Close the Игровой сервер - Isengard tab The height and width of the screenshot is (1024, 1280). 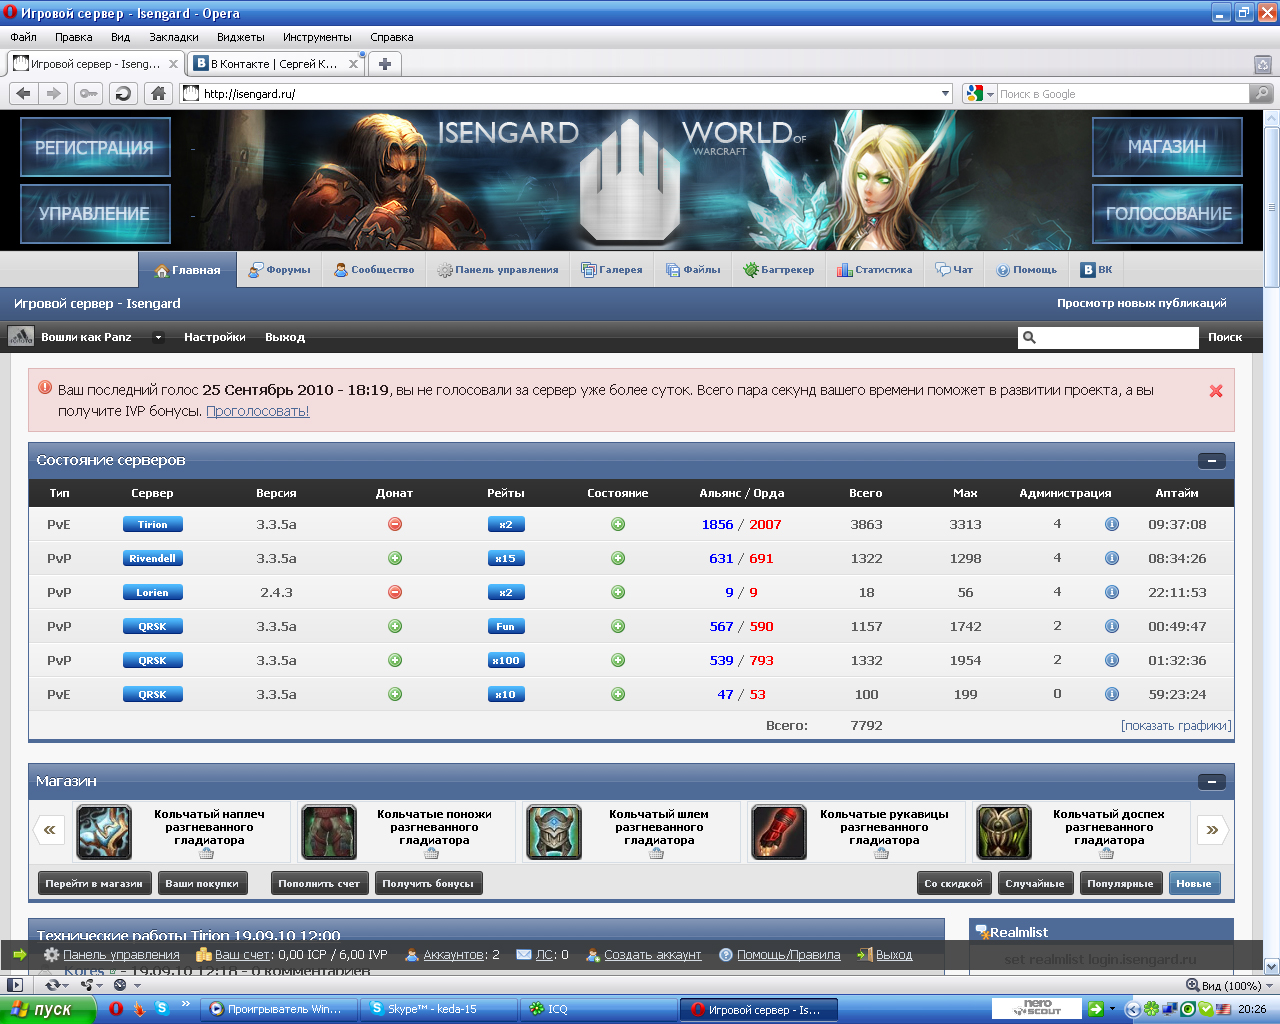click(173, 64)
